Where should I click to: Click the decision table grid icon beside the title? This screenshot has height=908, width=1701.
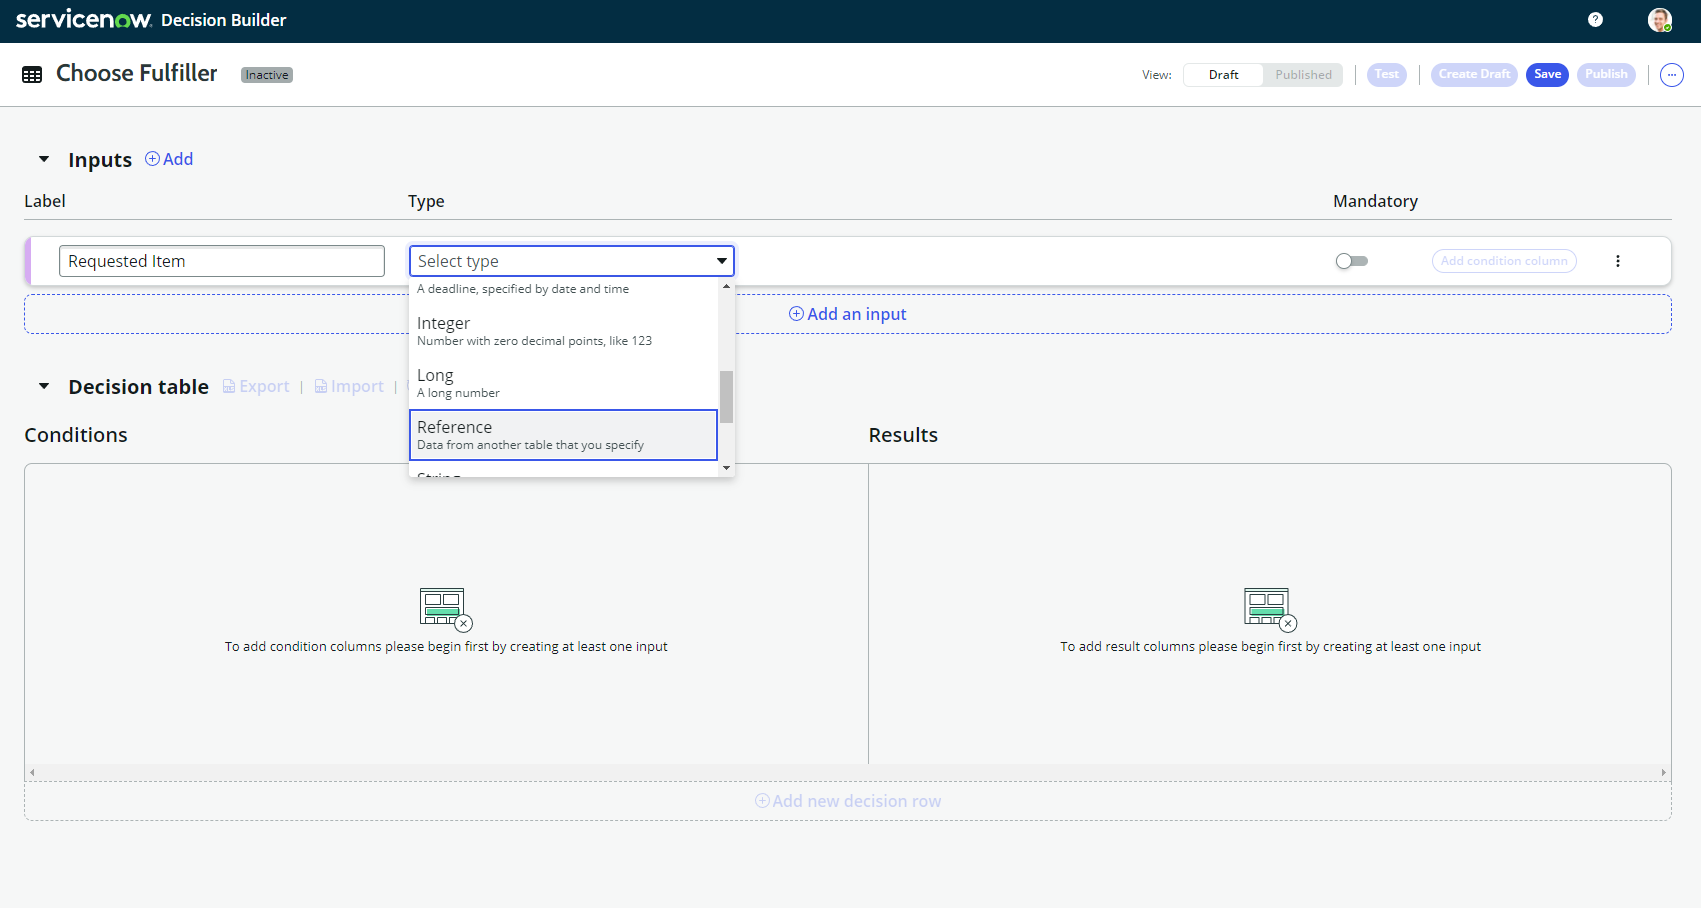pos(32,75)
